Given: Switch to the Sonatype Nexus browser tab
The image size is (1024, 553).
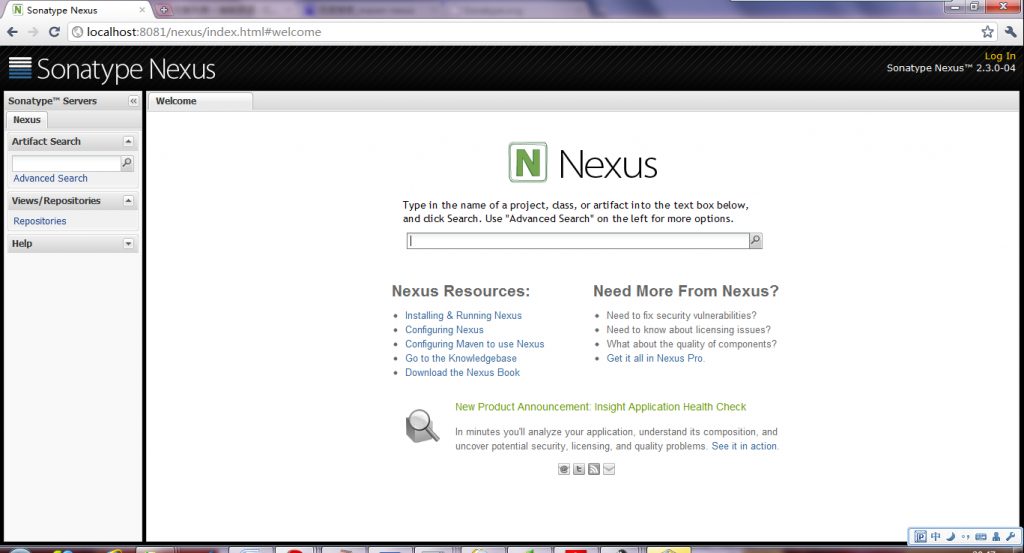Looking at the screenshot, I should coord(78,10).
